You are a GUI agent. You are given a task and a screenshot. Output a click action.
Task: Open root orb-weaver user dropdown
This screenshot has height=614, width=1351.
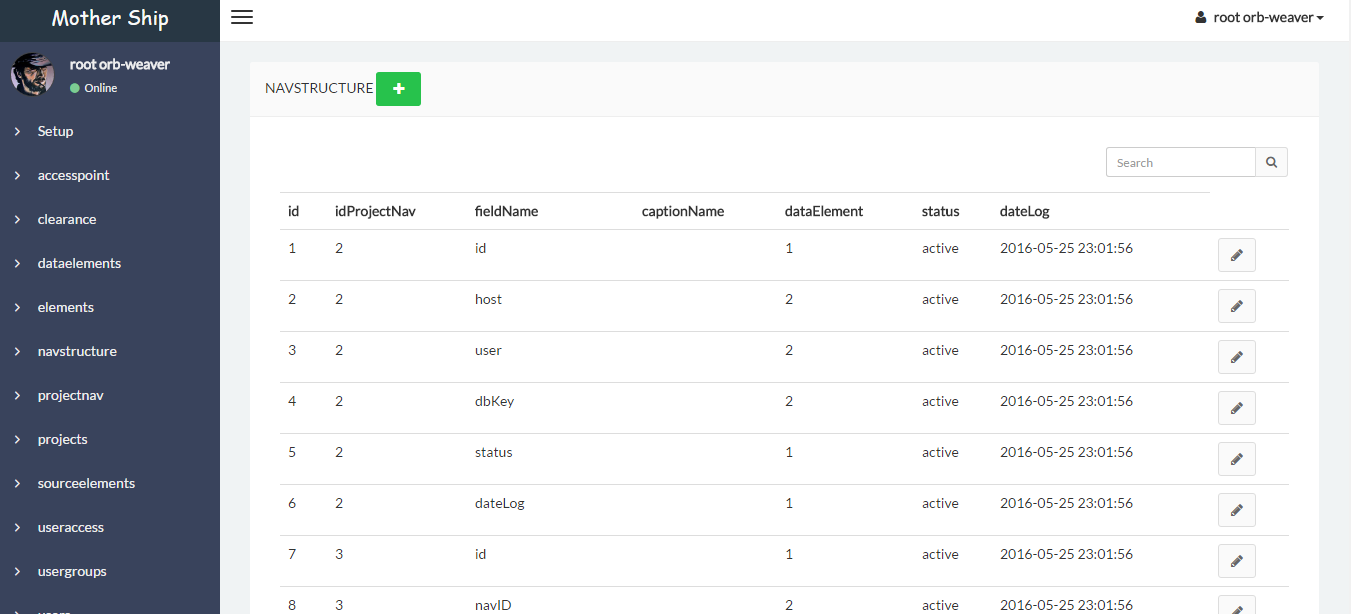(1259, 18)
